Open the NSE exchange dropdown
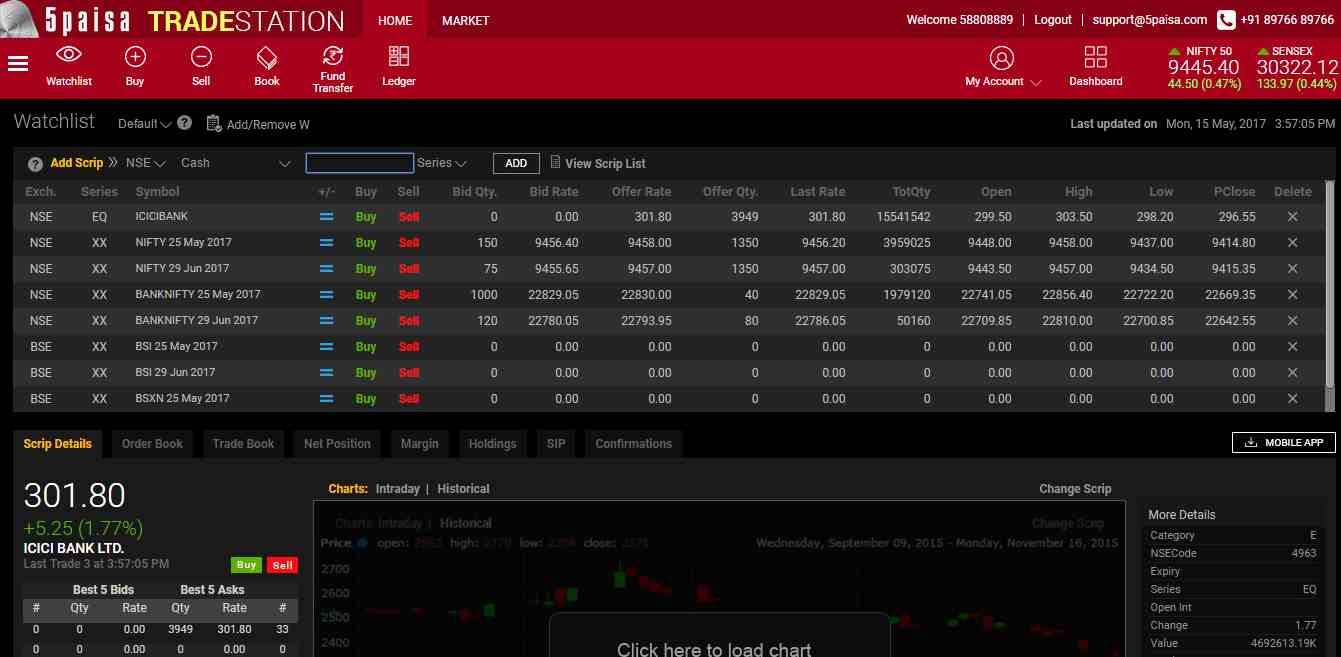The width and height of the screenshot is (1341, 657). click(x=145, y=162)
